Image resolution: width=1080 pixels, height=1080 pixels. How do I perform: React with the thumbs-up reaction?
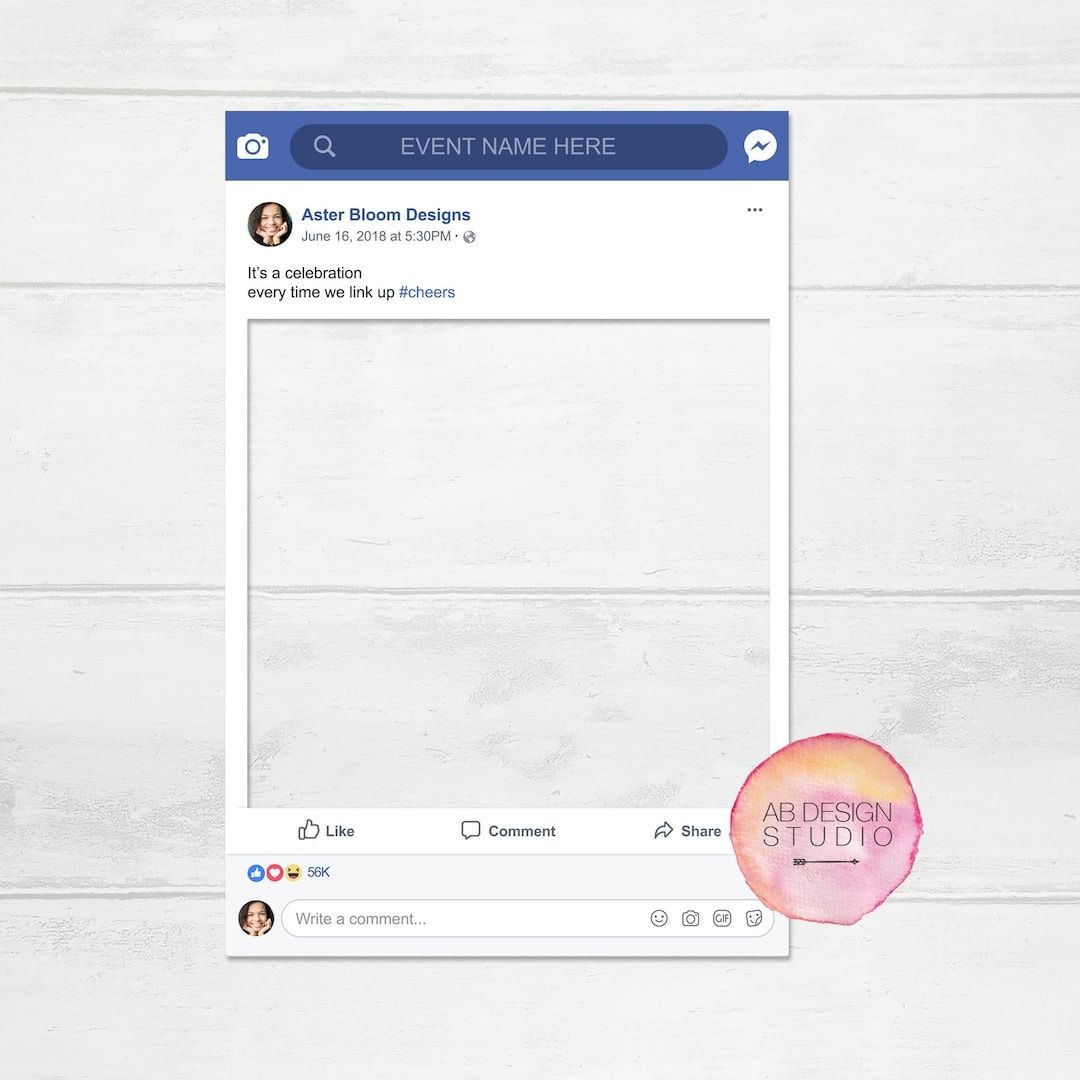coord(256,872)
